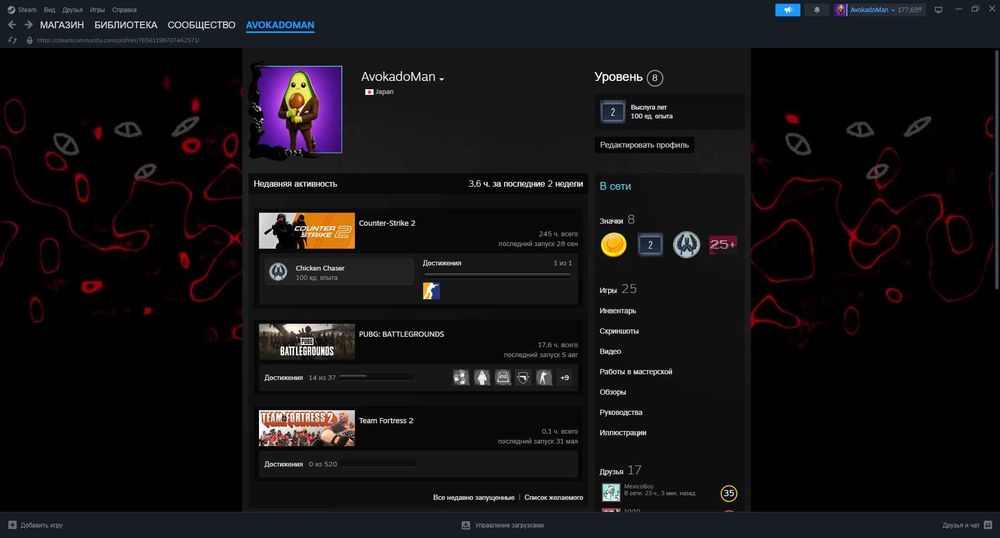1000x538 pixels.
Task: Open the Игры menu
Action: coord(97,10)
